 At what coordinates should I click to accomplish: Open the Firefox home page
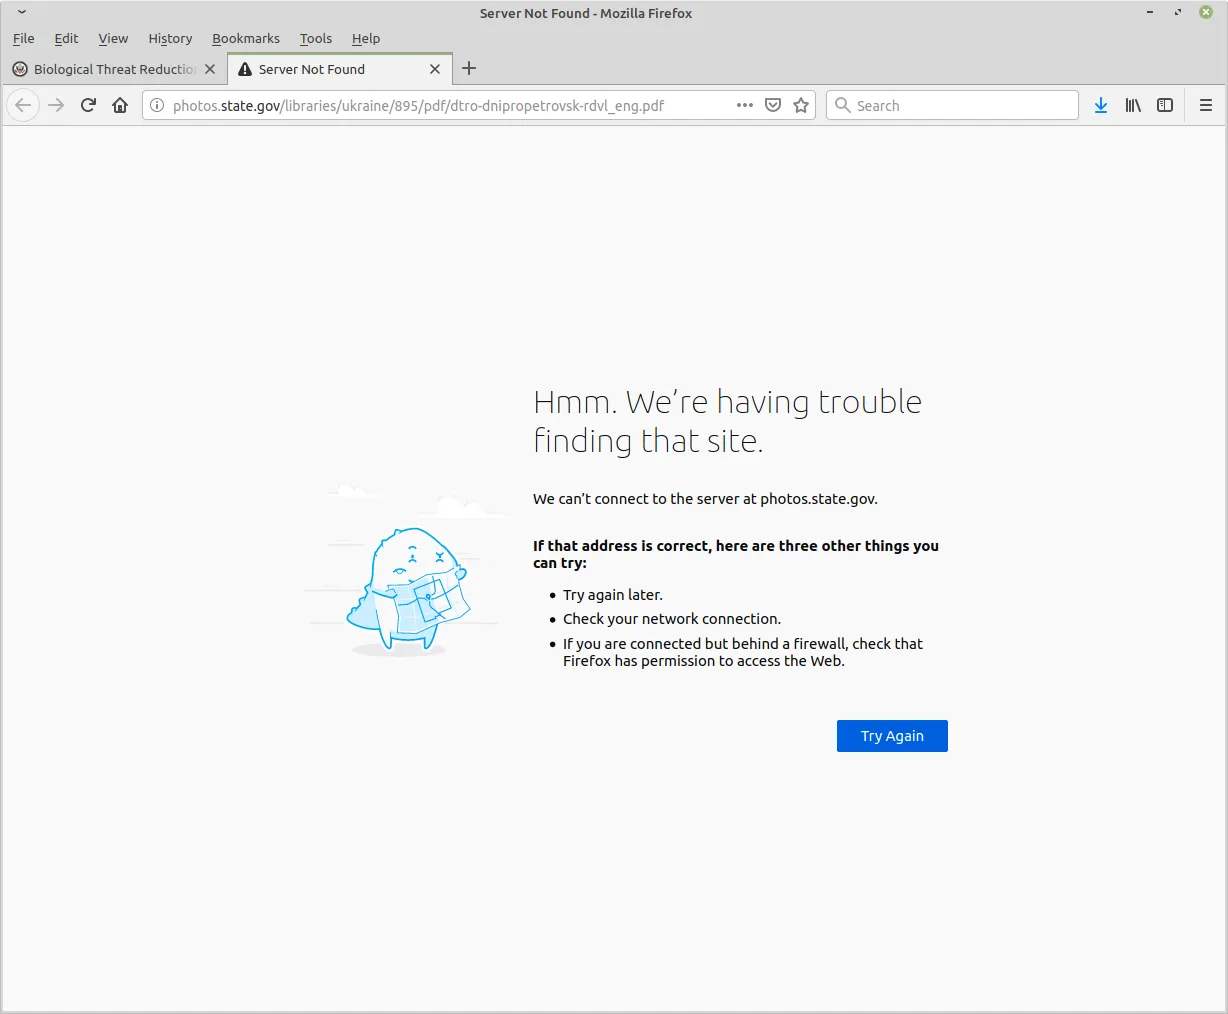click(x=120, y=105)
